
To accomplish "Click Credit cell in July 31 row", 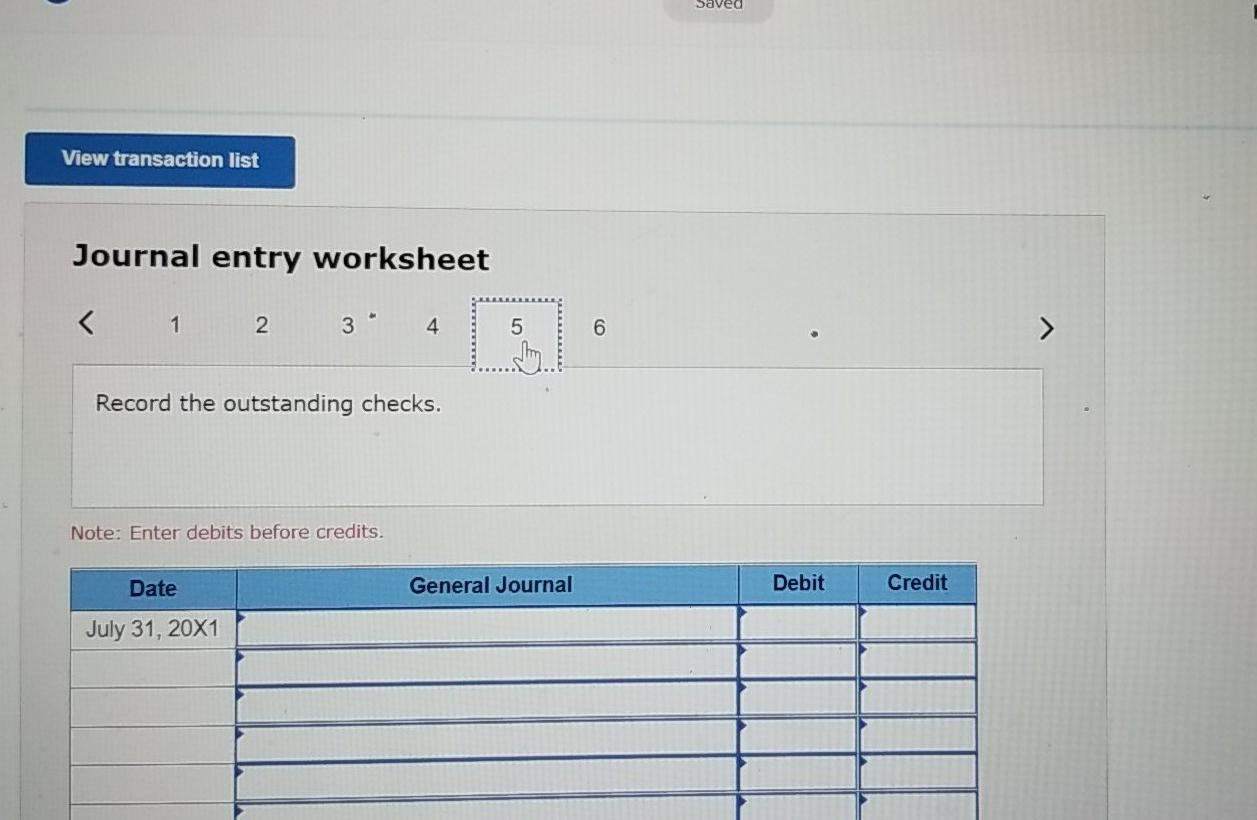I will pyautogui.click(x=917, y=621).
